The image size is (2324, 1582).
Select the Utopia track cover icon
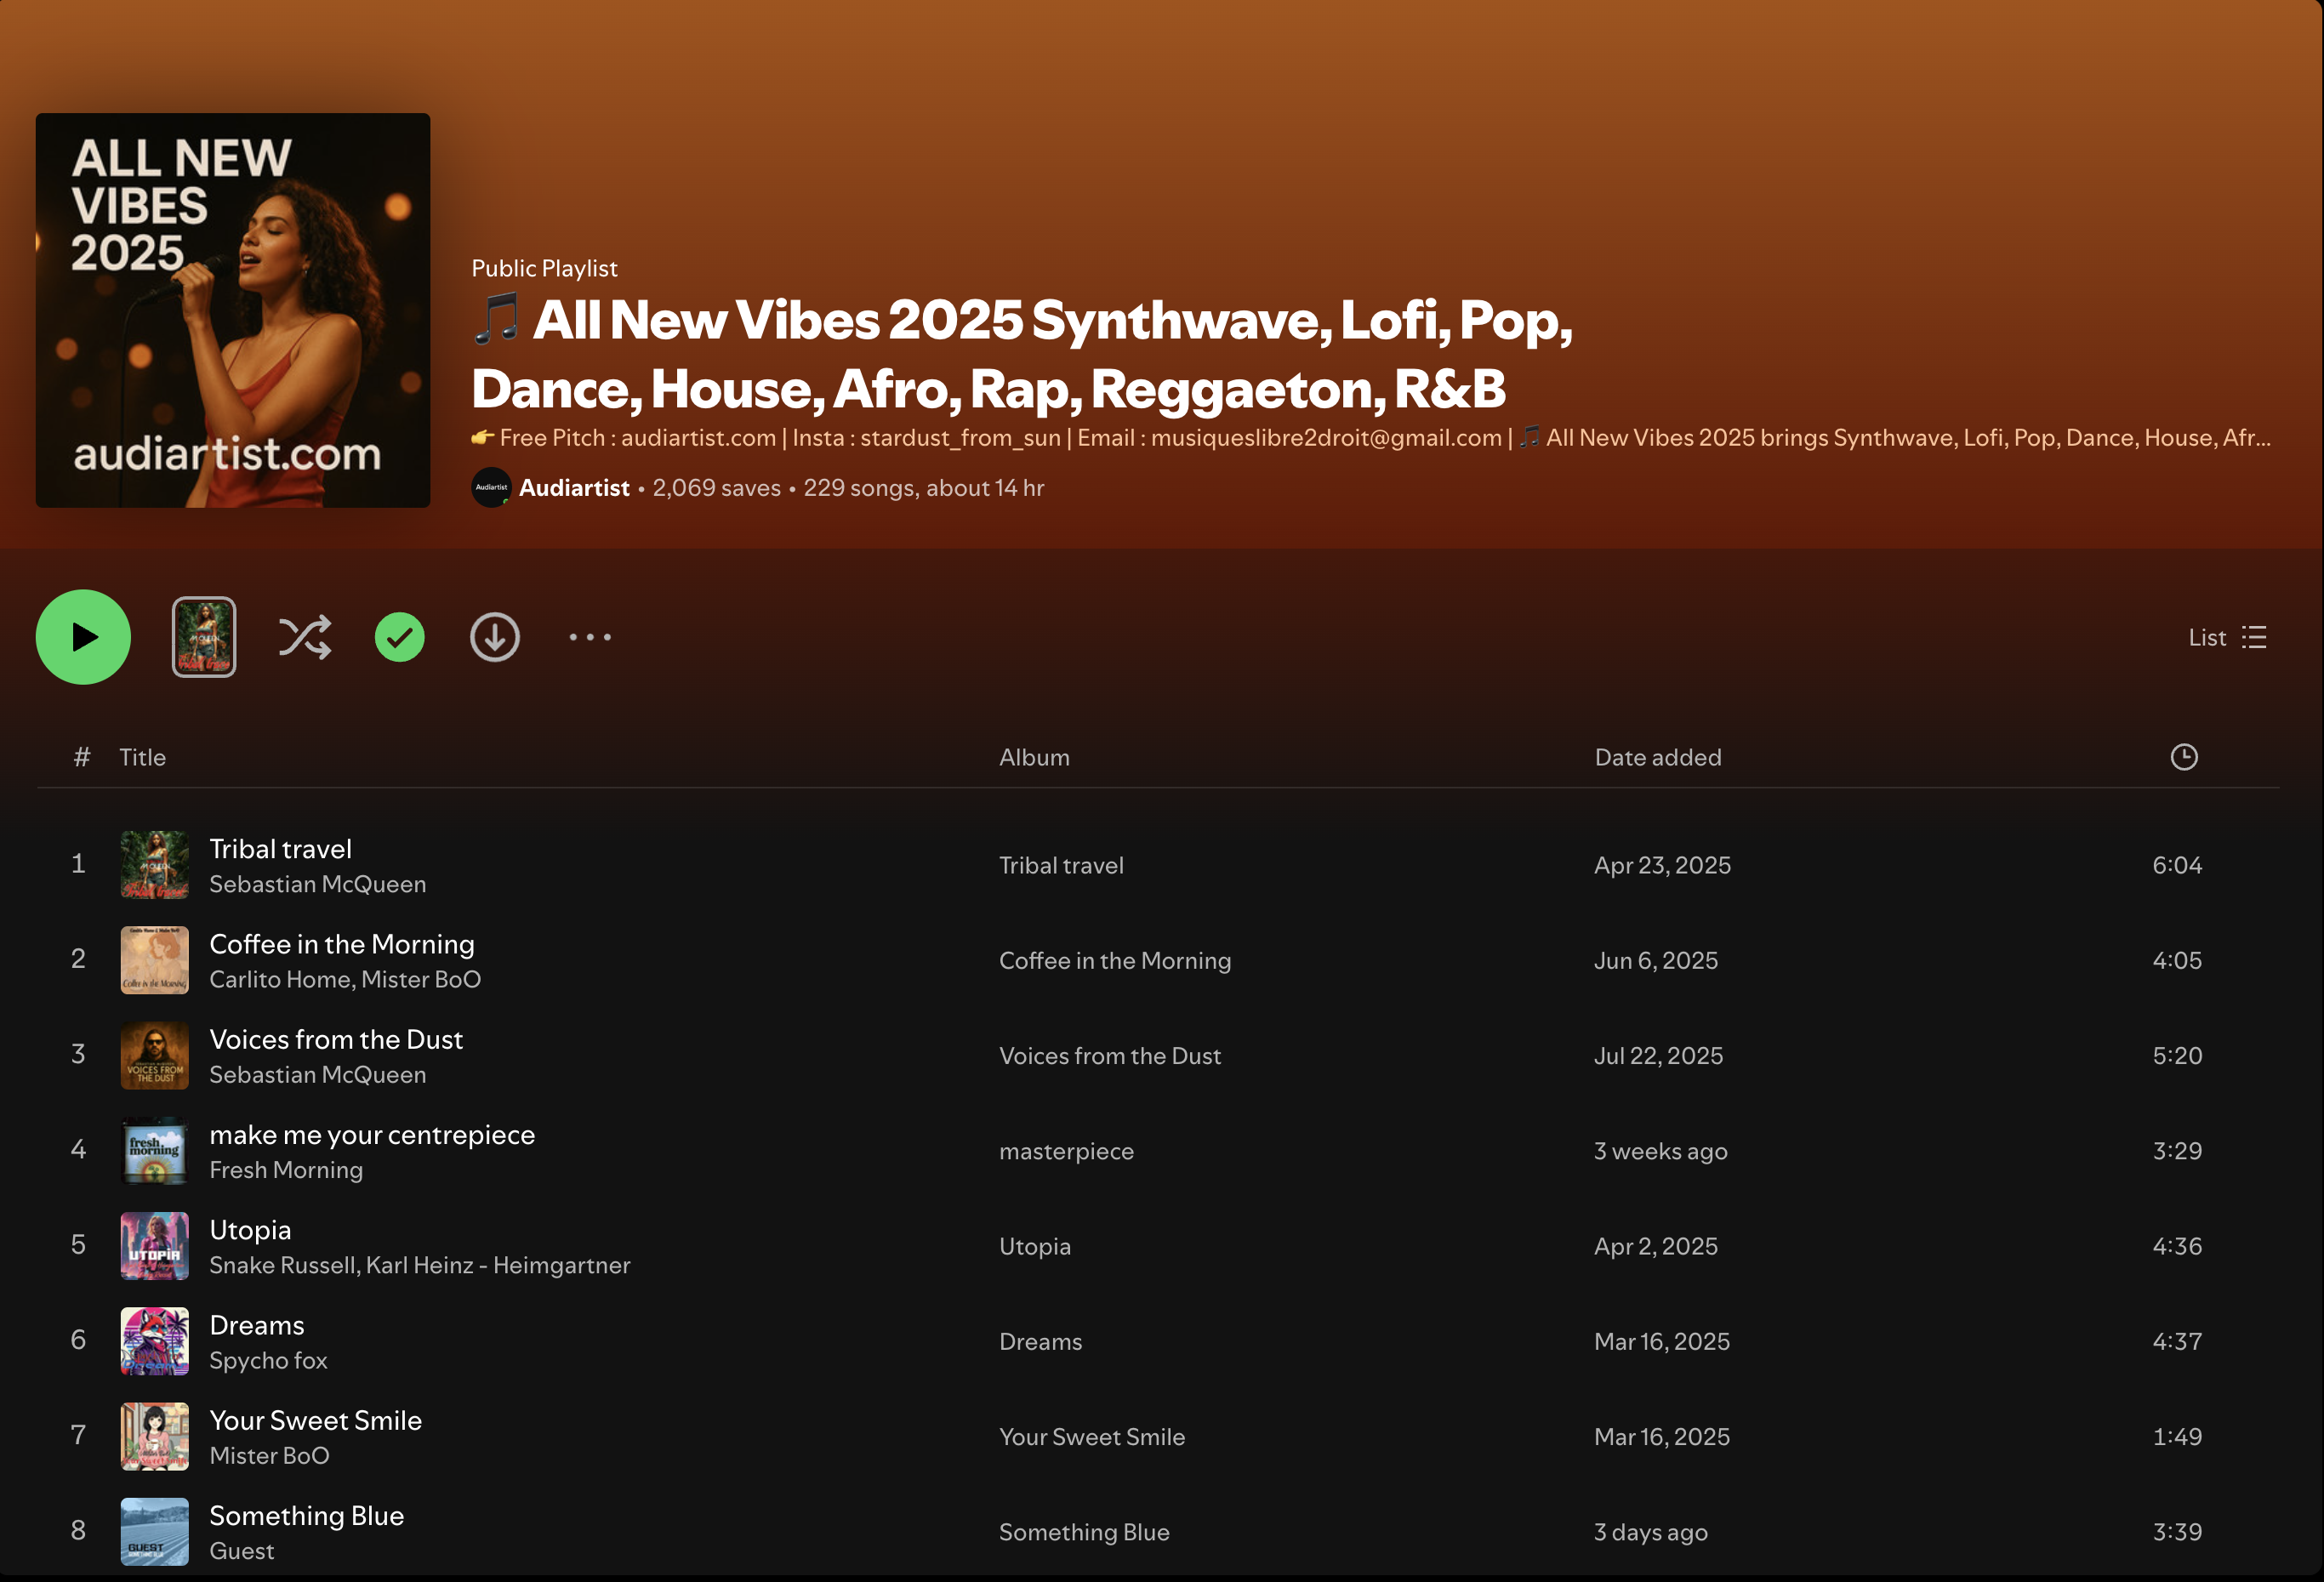pyautogui.click(x=155, y=1246)
